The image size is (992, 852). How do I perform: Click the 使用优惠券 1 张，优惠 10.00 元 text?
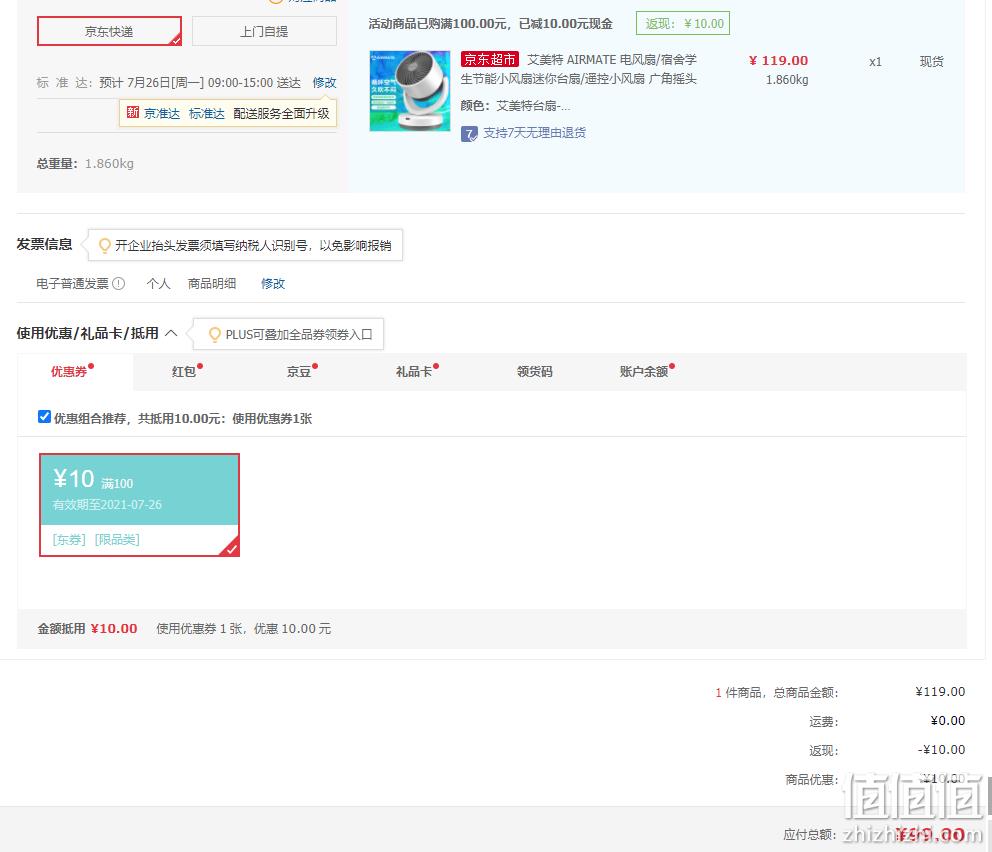(x=244, y=629)
